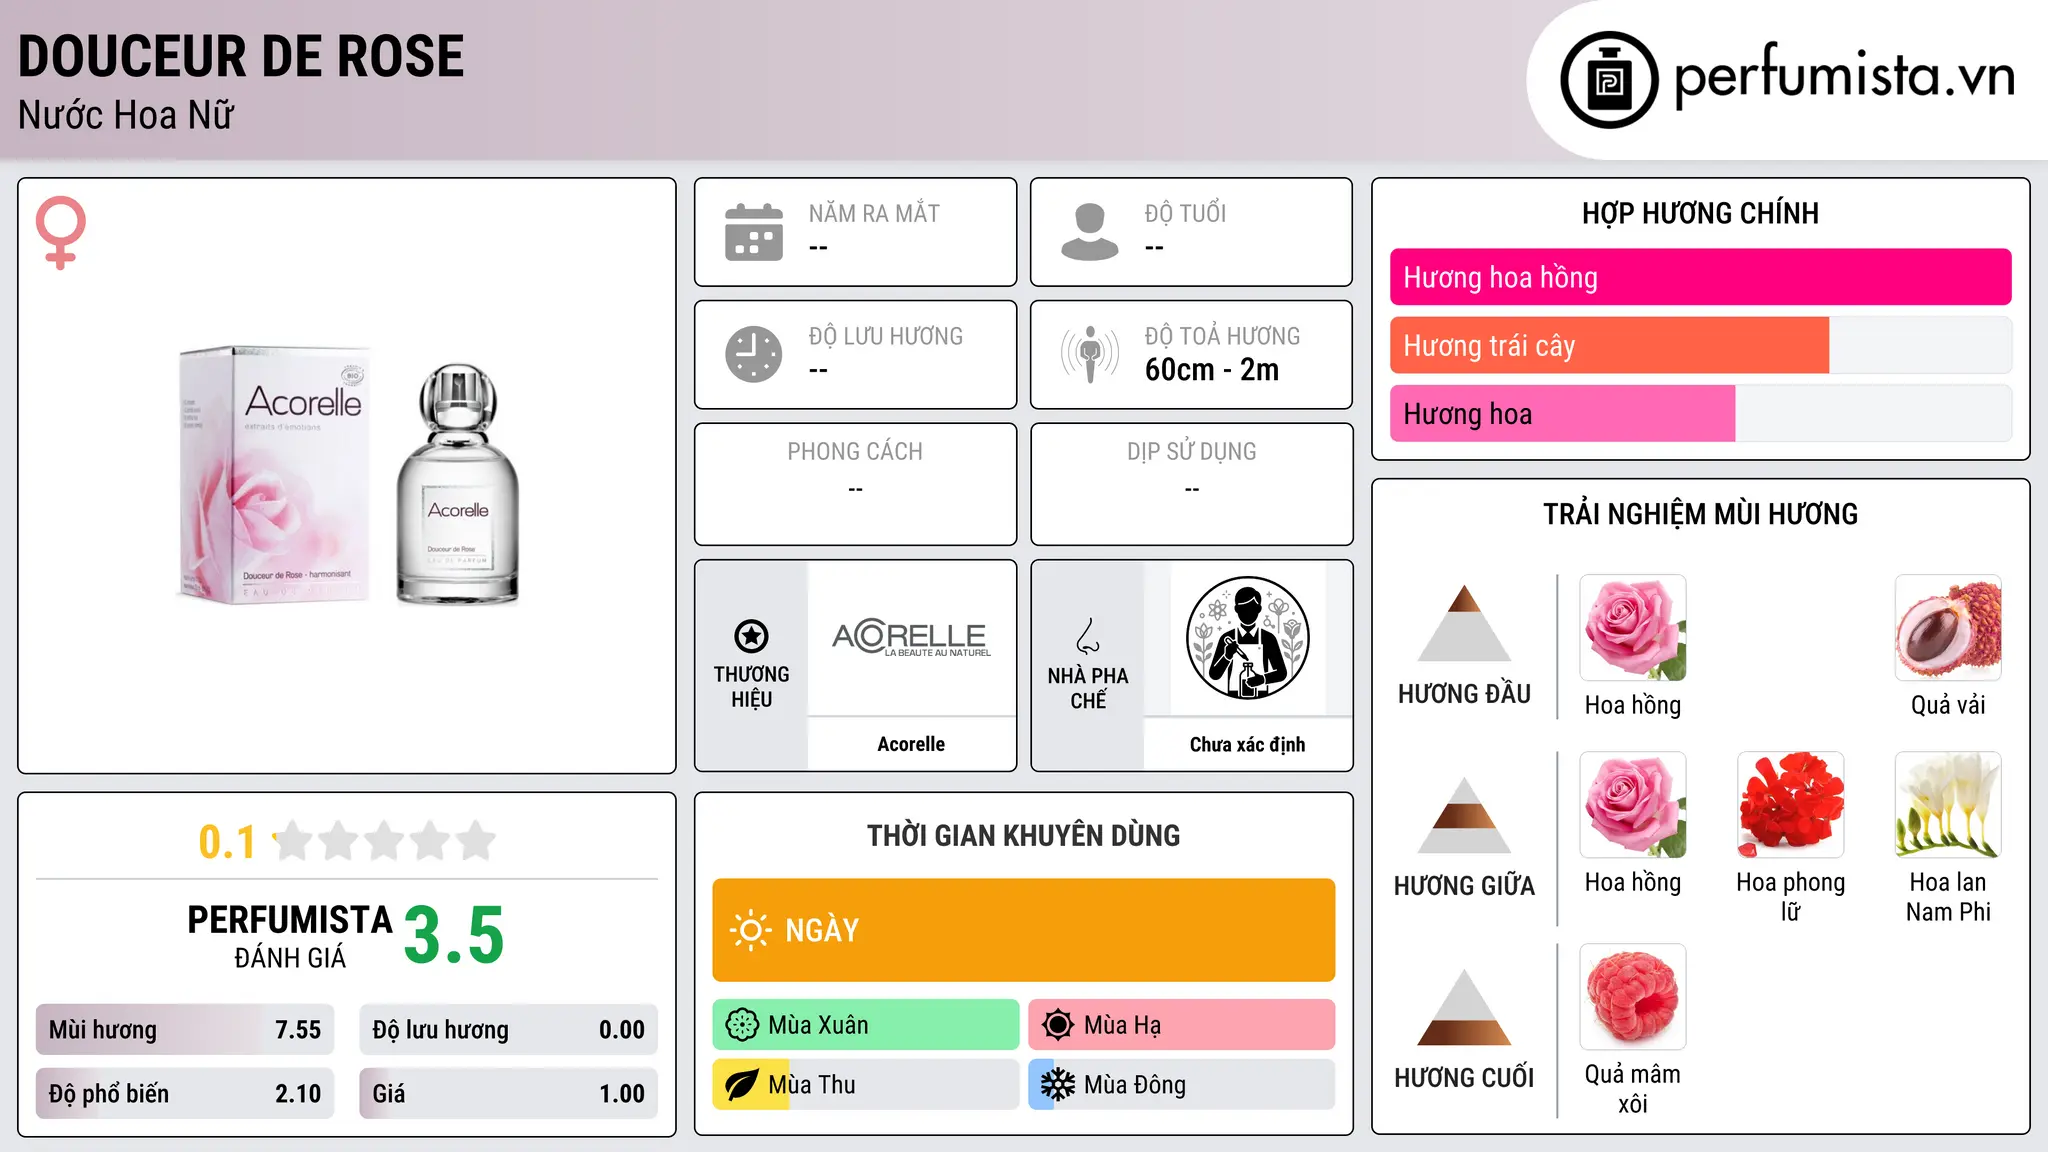Click the pink Acorelle perfume box photo
This screenshot has height=1152, width=2048.
pos(273,475)
